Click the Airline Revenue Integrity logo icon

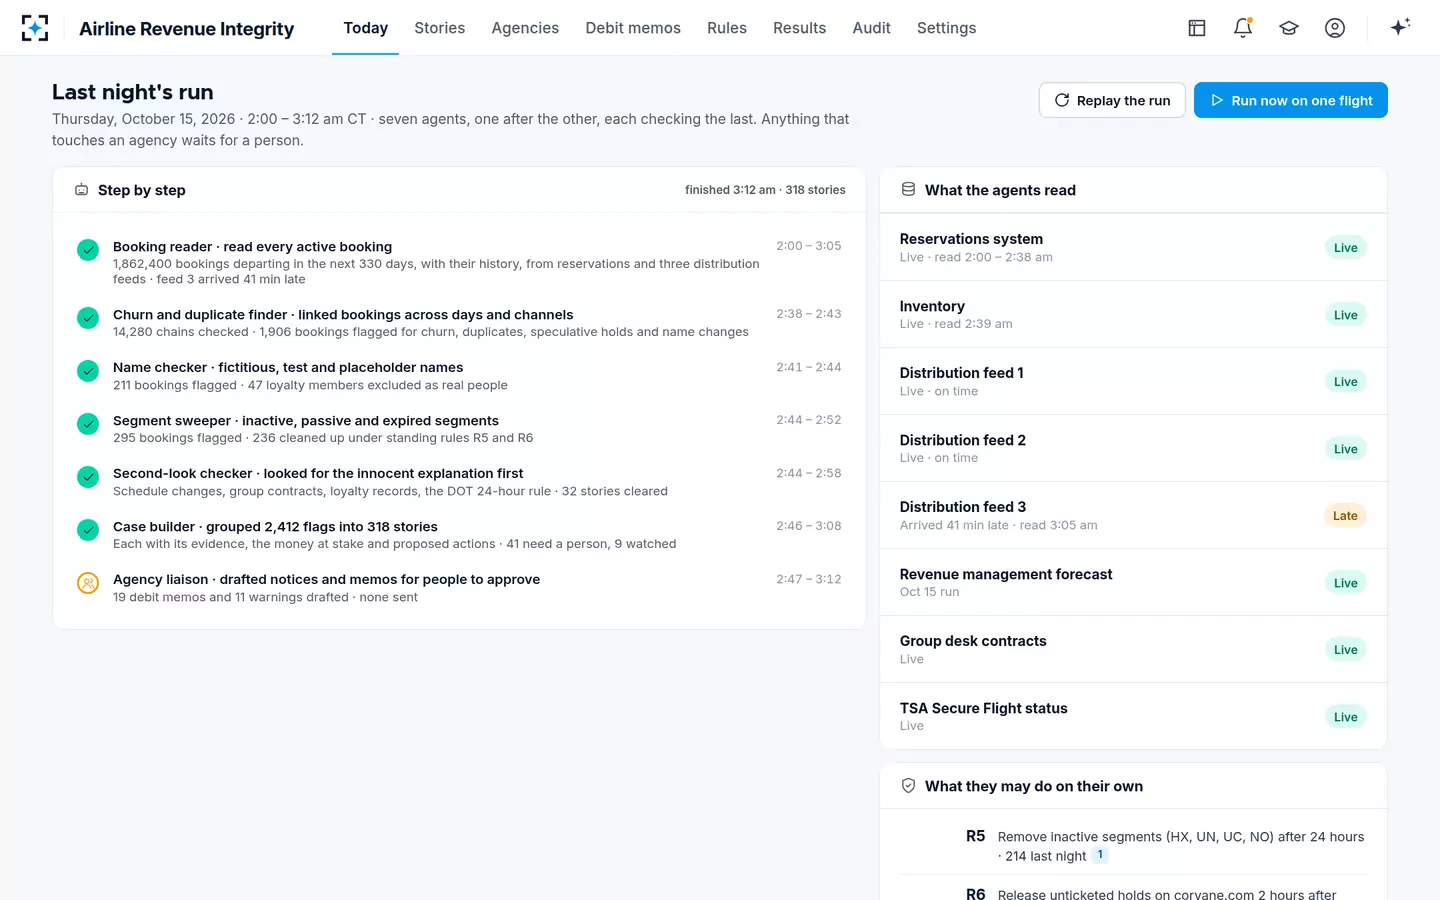[x=35, y=28]
